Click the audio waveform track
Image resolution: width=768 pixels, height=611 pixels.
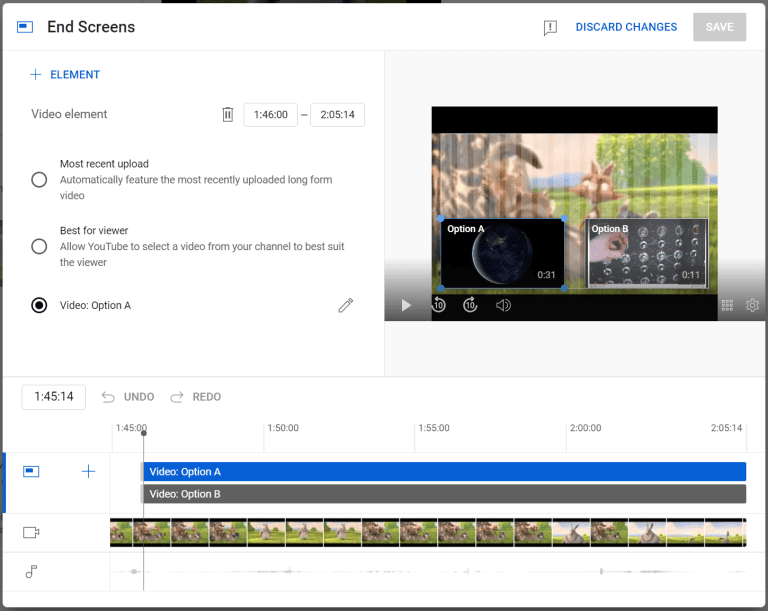[x=428, y=571]
